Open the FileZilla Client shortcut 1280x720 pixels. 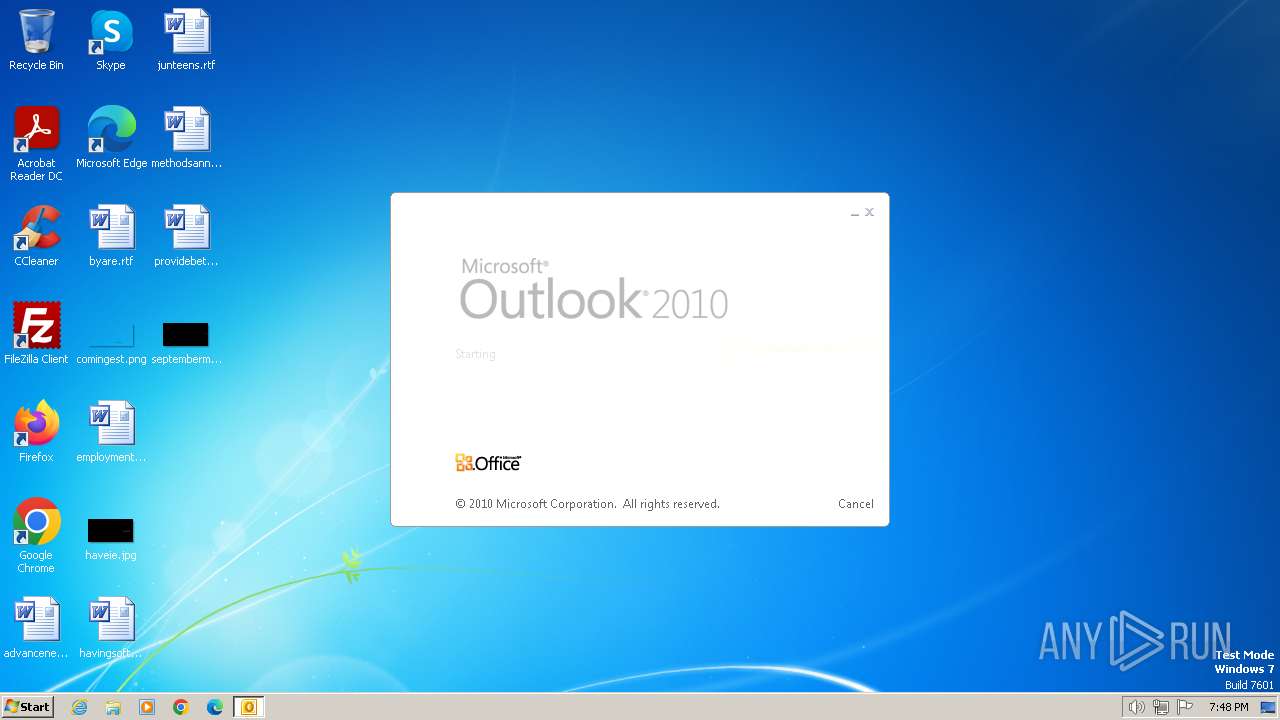point(36,334)
